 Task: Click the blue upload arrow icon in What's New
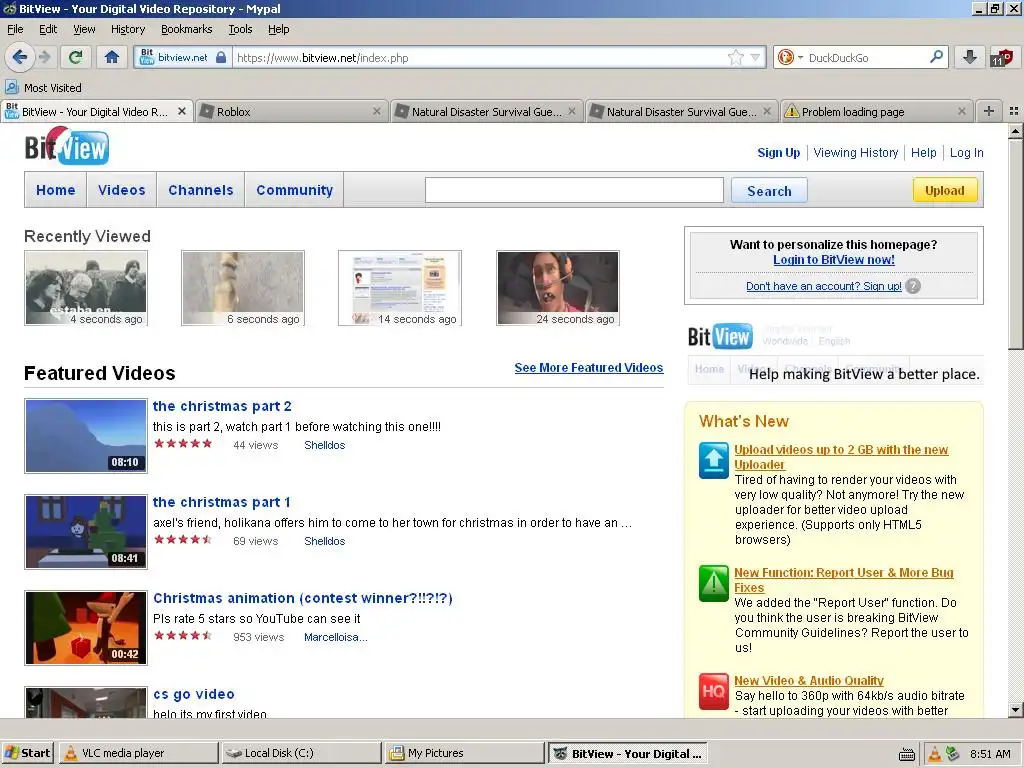[714, 460]
